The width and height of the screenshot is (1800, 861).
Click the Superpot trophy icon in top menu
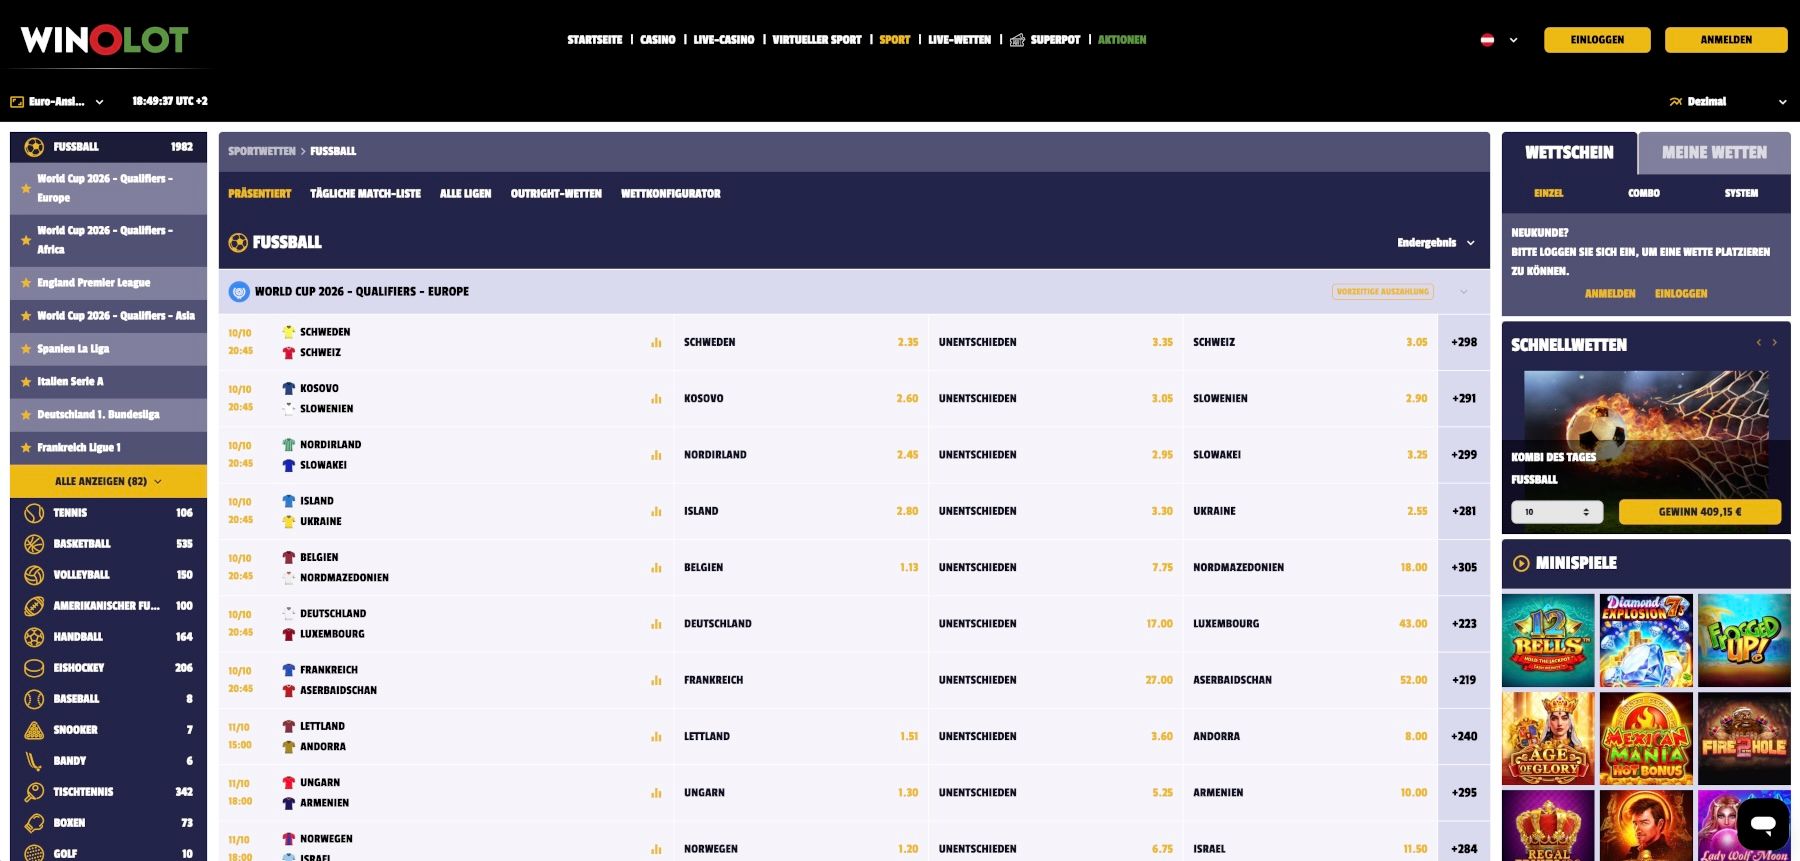1017,40
